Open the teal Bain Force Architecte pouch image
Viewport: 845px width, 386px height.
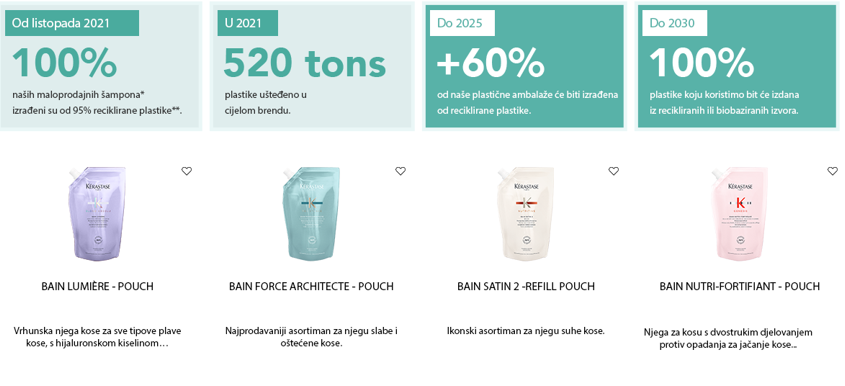(311, 213)
